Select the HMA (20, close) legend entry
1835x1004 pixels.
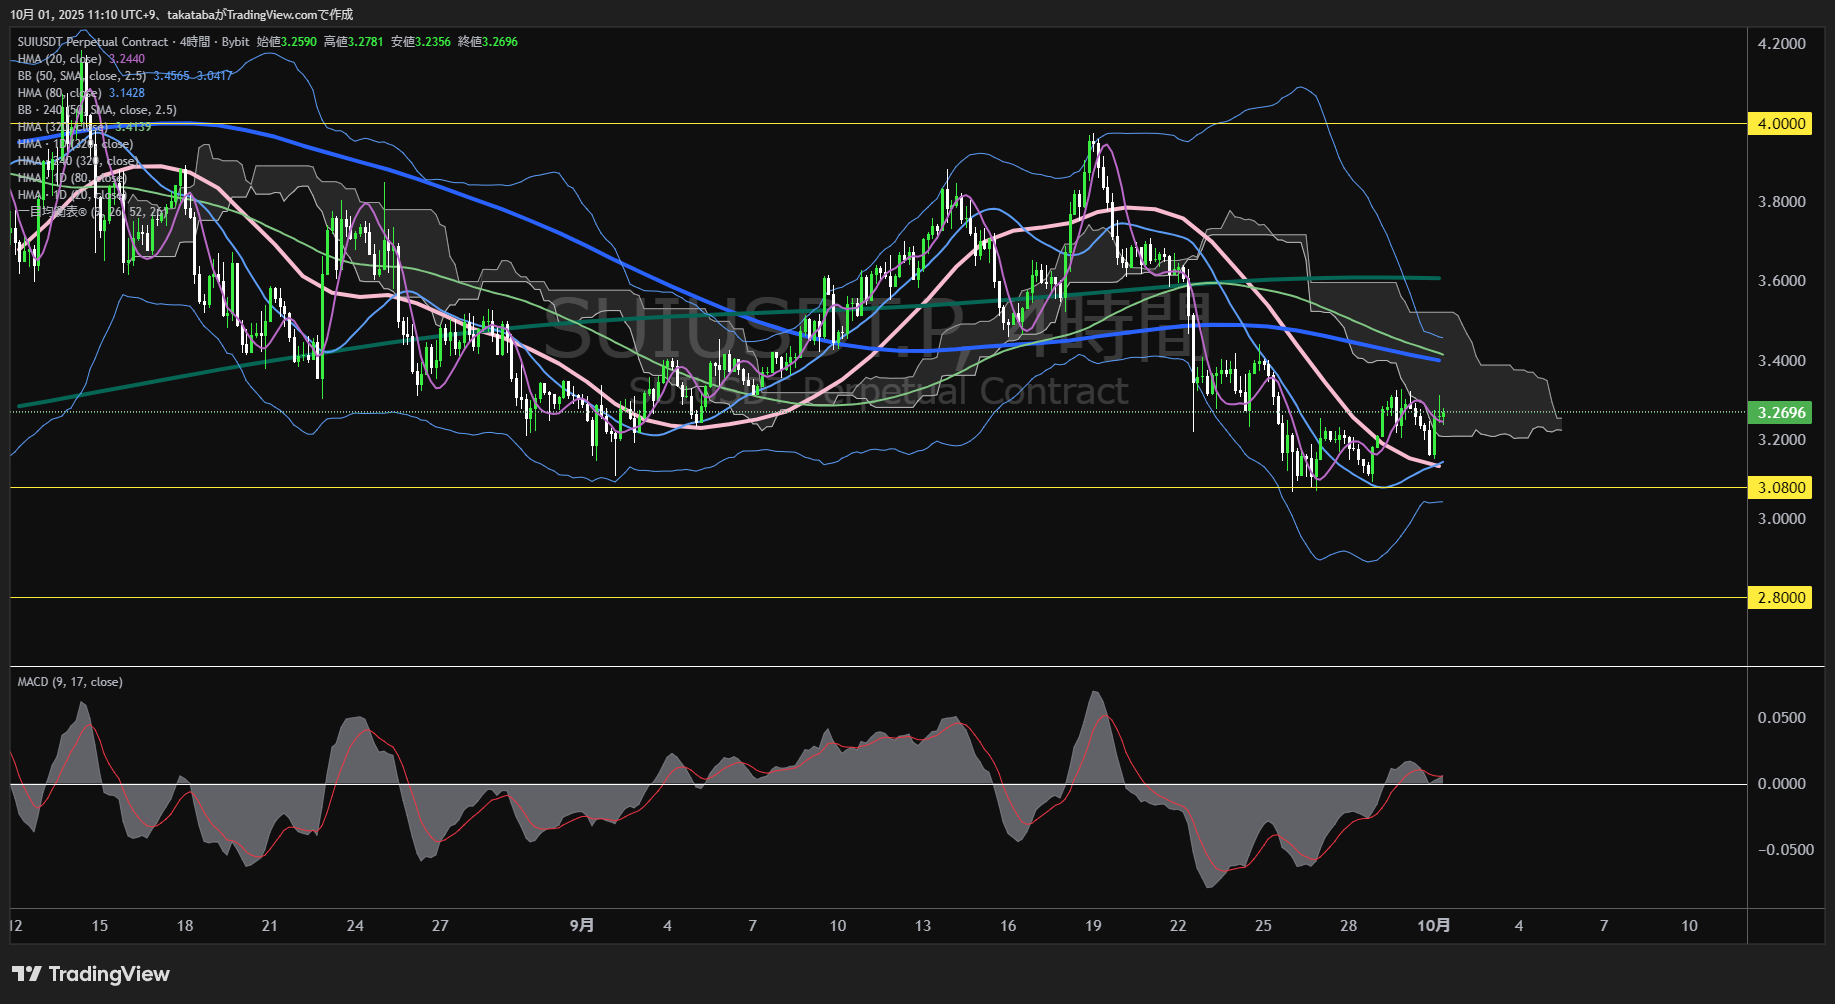60,59
